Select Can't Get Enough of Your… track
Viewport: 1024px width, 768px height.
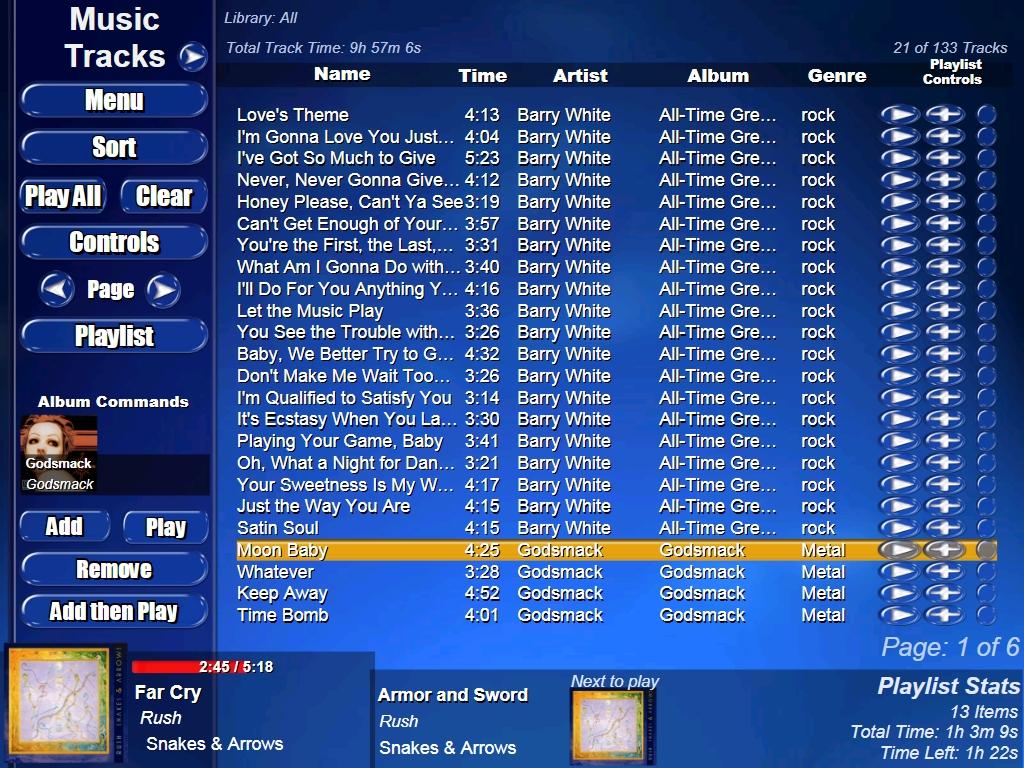347,224
